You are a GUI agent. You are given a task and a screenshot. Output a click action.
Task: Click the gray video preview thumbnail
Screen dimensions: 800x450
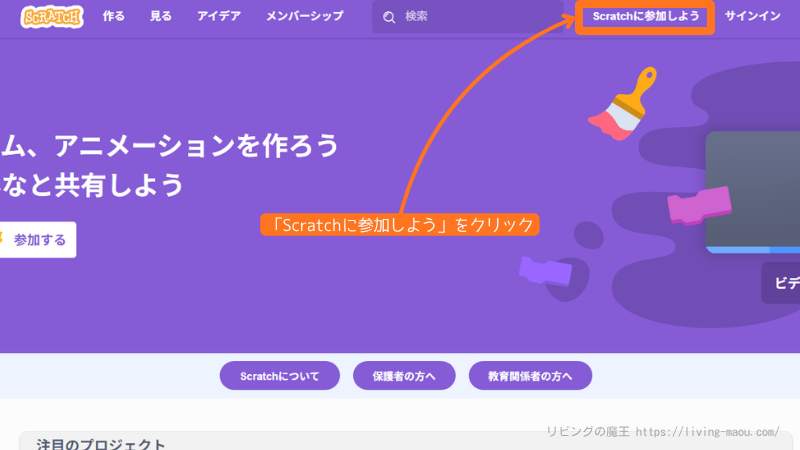[x=752, y=190]
